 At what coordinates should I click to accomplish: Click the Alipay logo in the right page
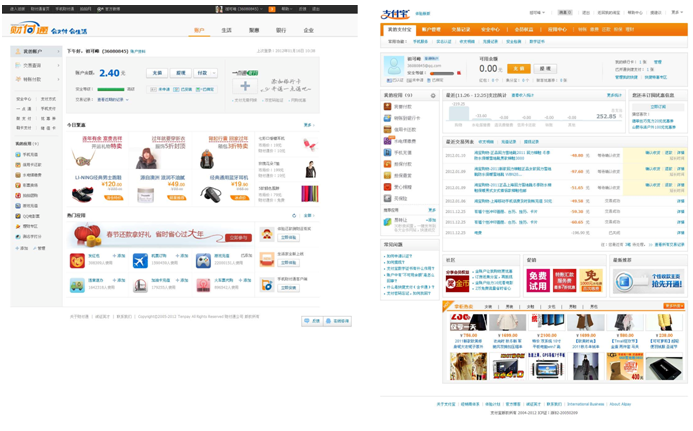coord(396,14)
